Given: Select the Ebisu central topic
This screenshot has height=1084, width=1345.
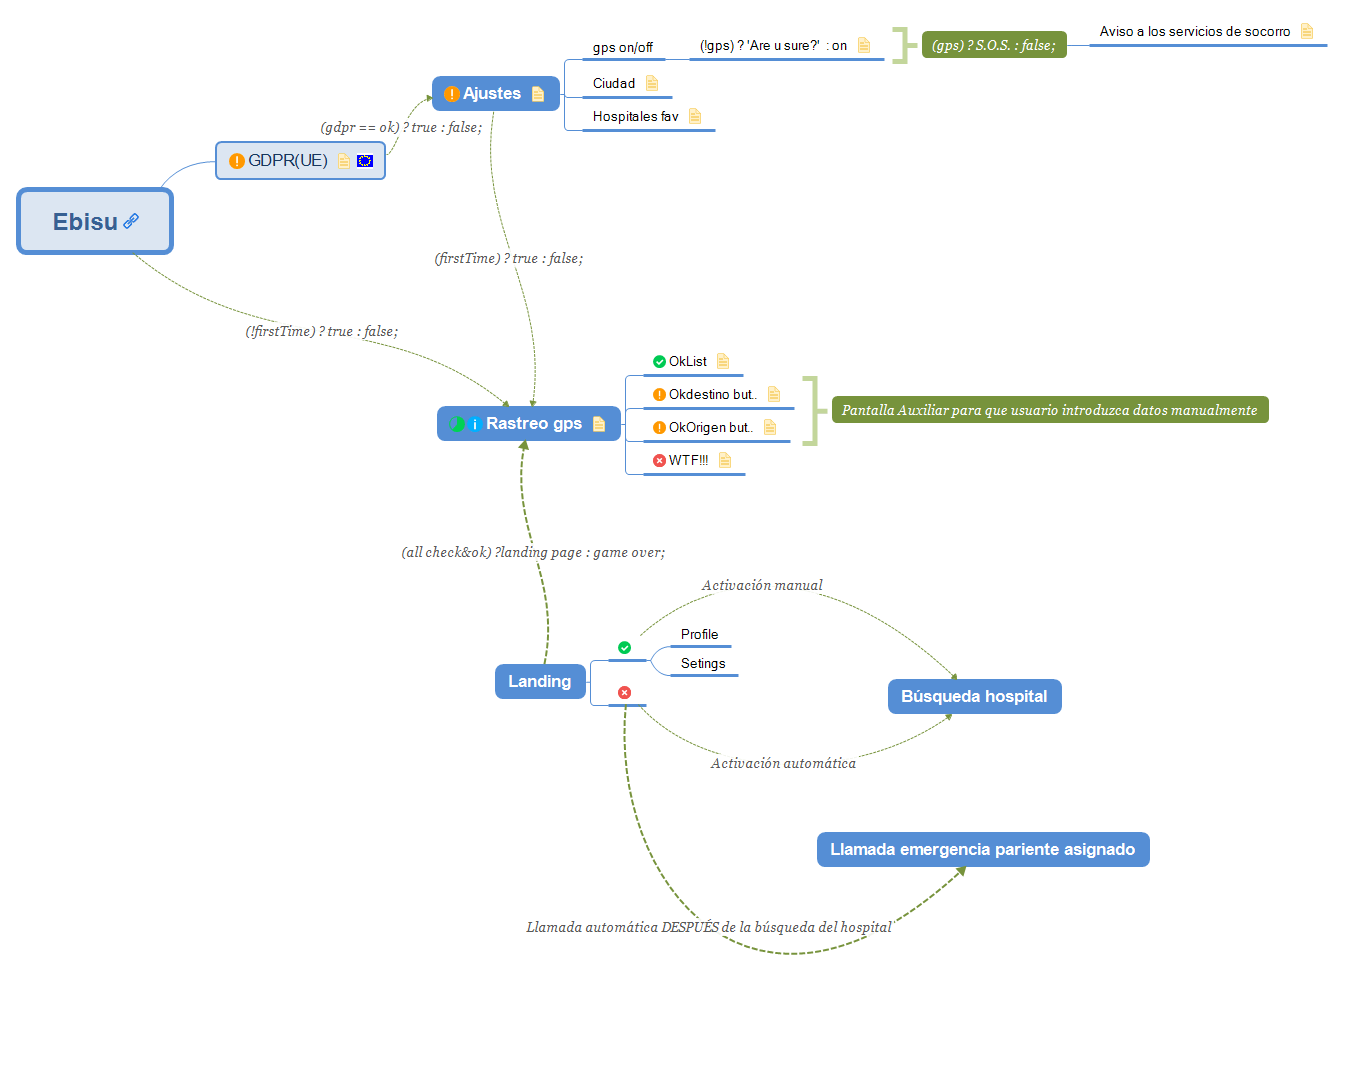Looking at the screenshot, I should tap(95, 221).
